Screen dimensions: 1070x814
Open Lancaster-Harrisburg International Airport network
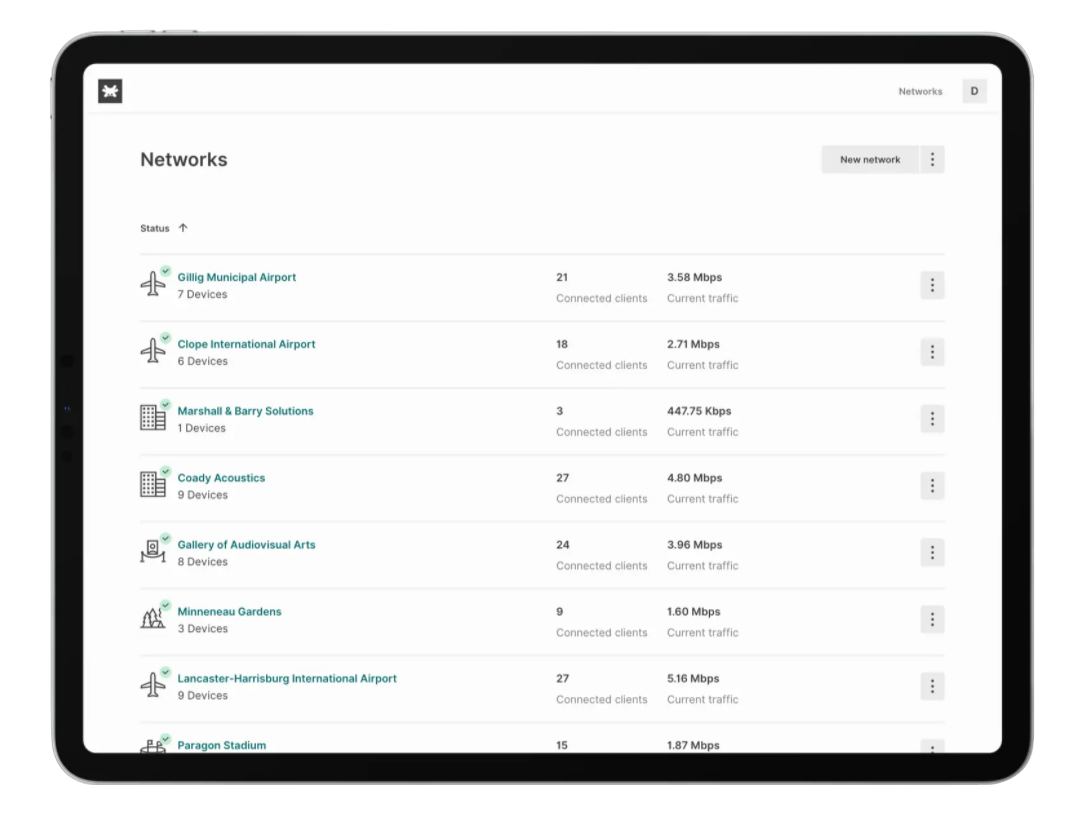(x=287, y=679)
